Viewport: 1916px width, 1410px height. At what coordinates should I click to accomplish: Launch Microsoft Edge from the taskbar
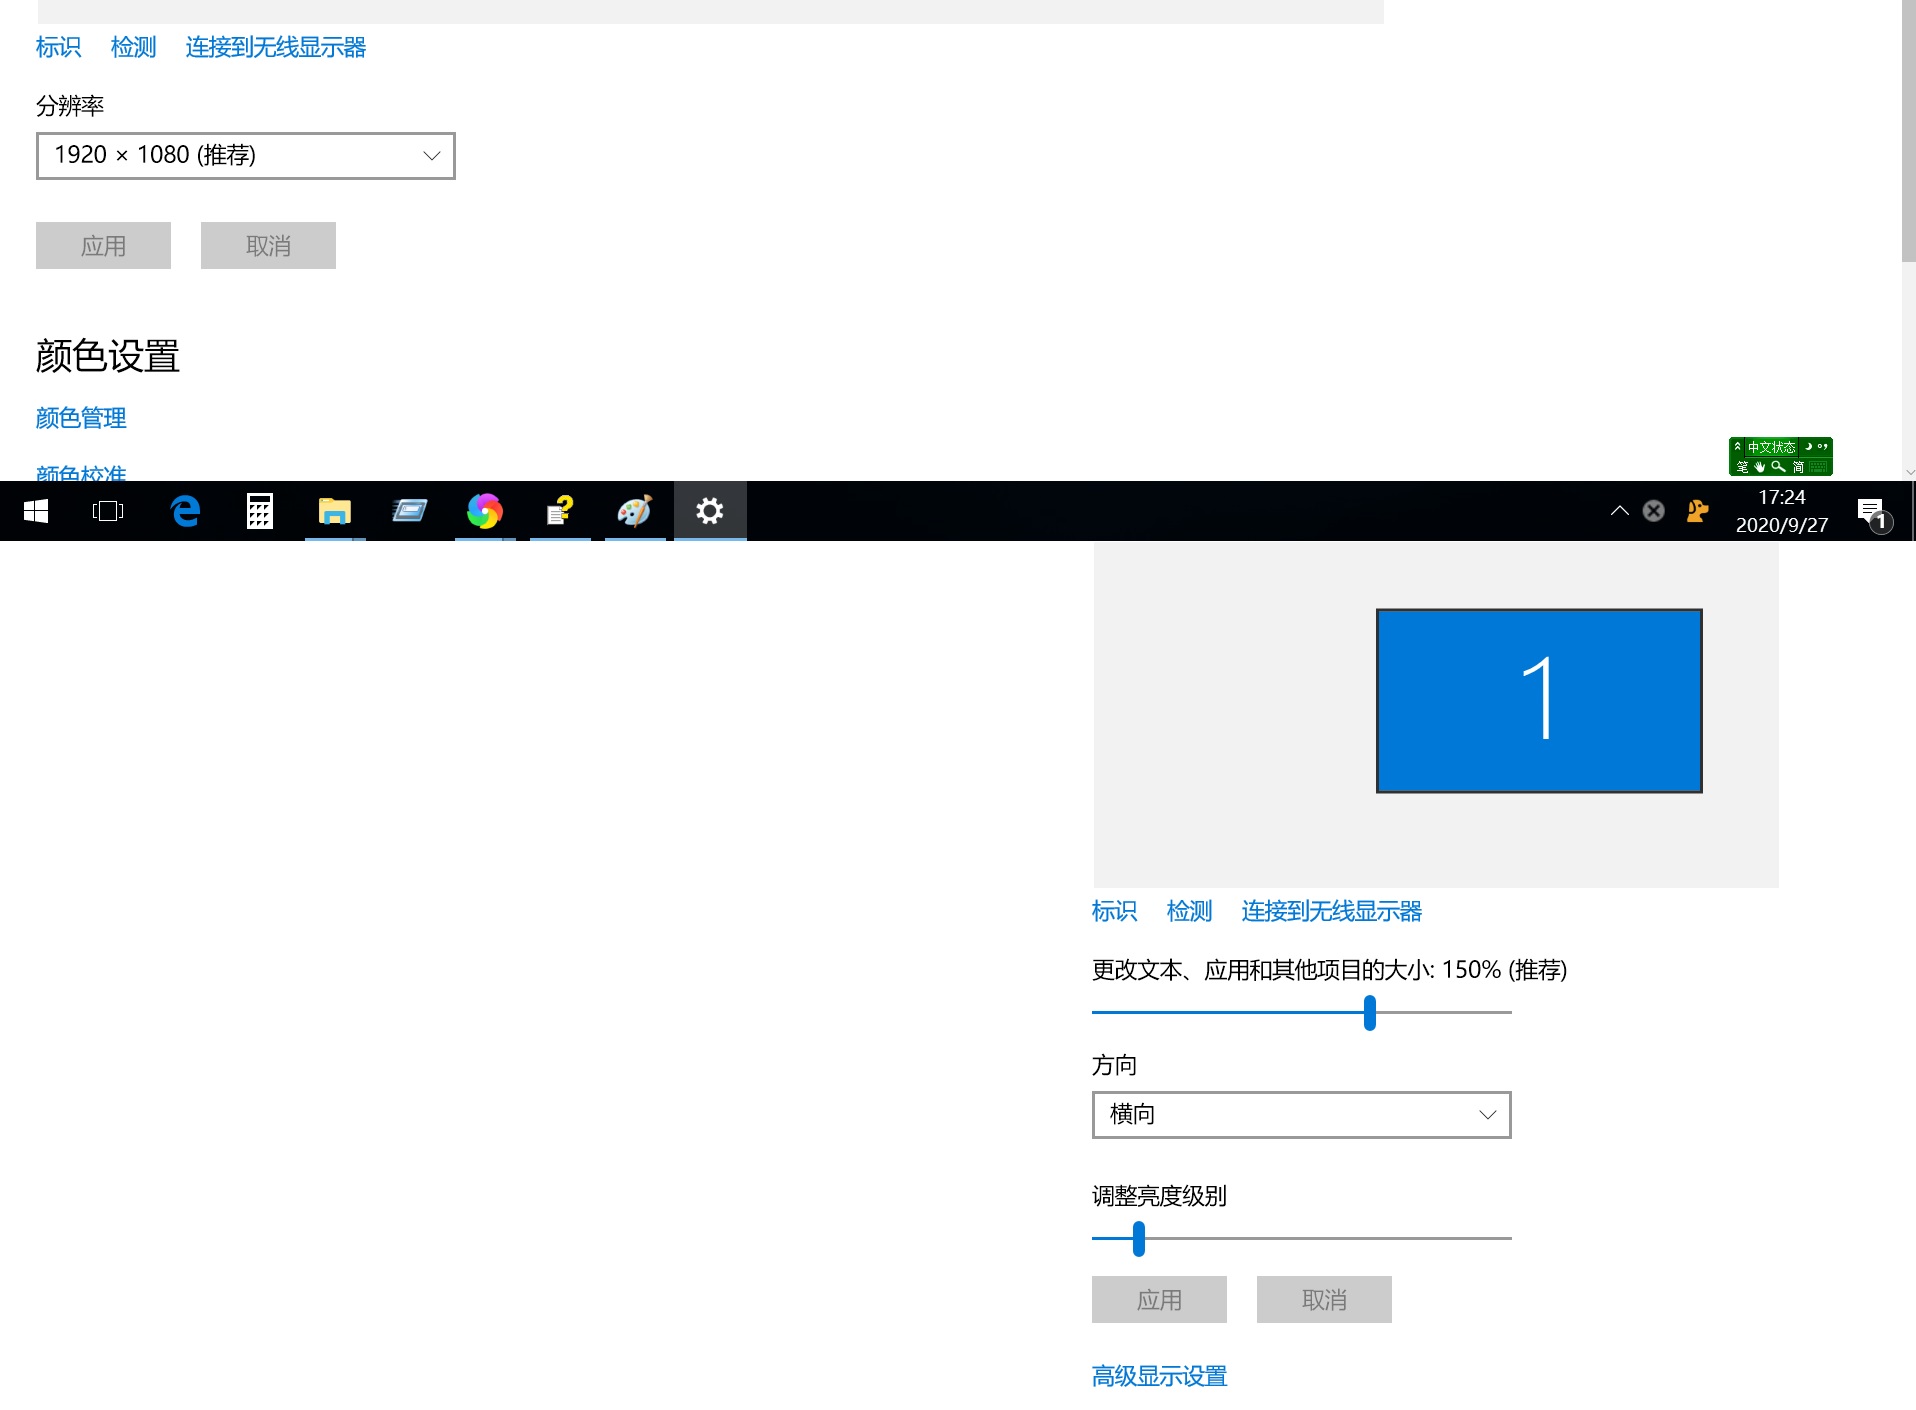coord(185,511)
